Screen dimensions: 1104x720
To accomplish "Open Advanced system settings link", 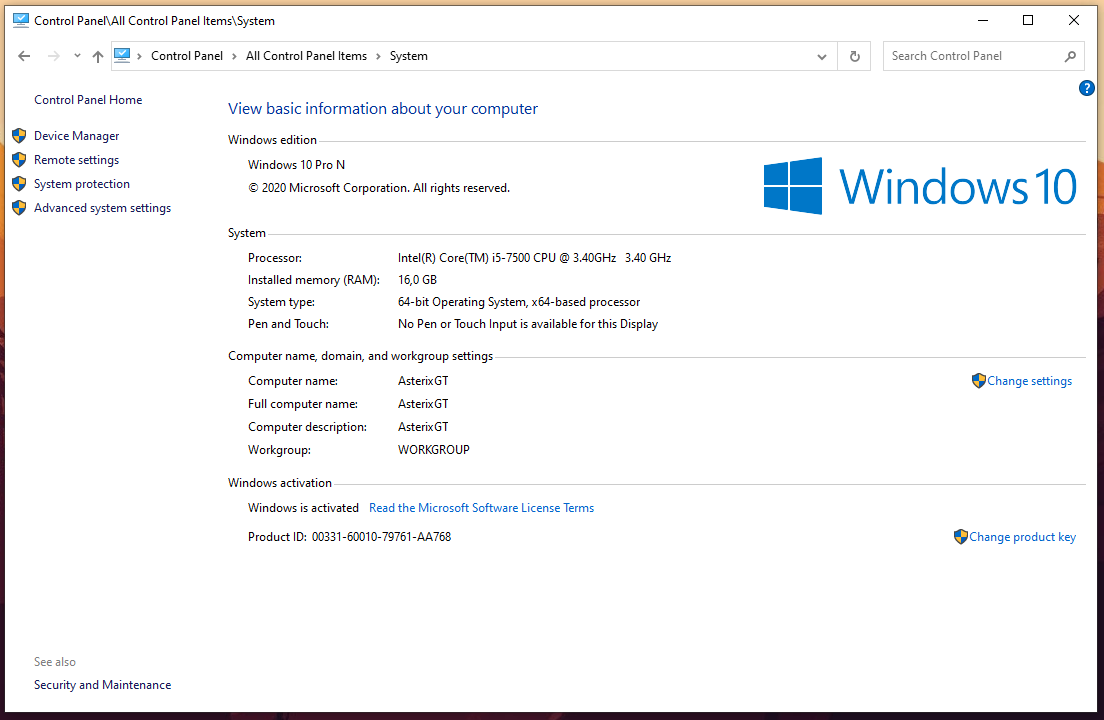I will [103, 208].
